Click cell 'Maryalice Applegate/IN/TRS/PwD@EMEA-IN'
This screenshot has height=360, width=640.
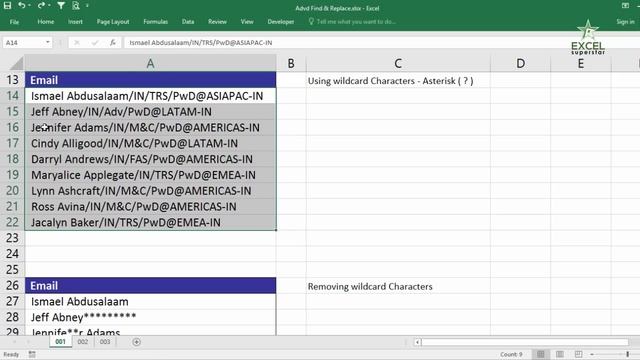point(150,175)
